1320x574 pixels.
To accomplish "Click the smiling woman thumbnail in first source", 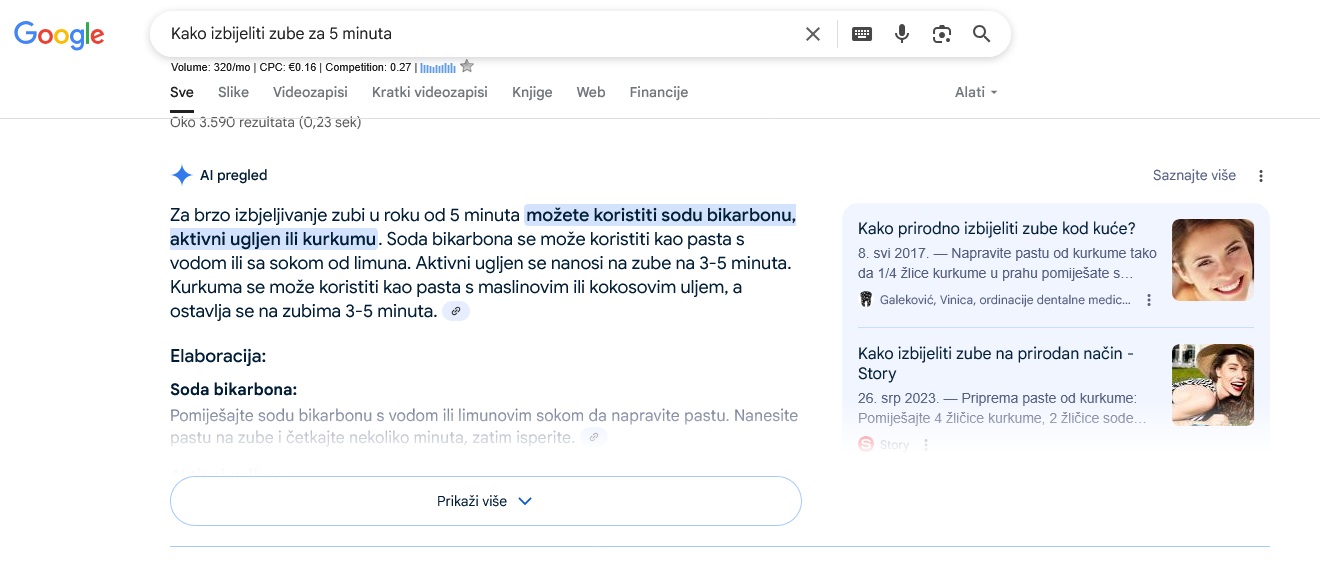I will [x=1212, y=260].
